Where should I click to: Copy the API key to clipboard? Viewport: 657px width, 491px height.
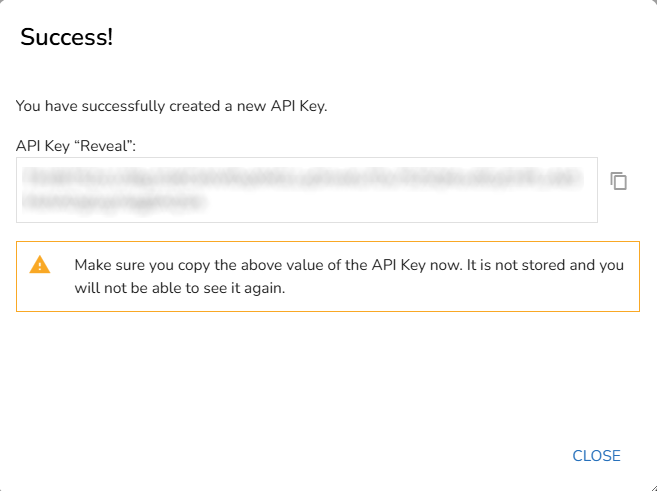click(x=619, y=181)
